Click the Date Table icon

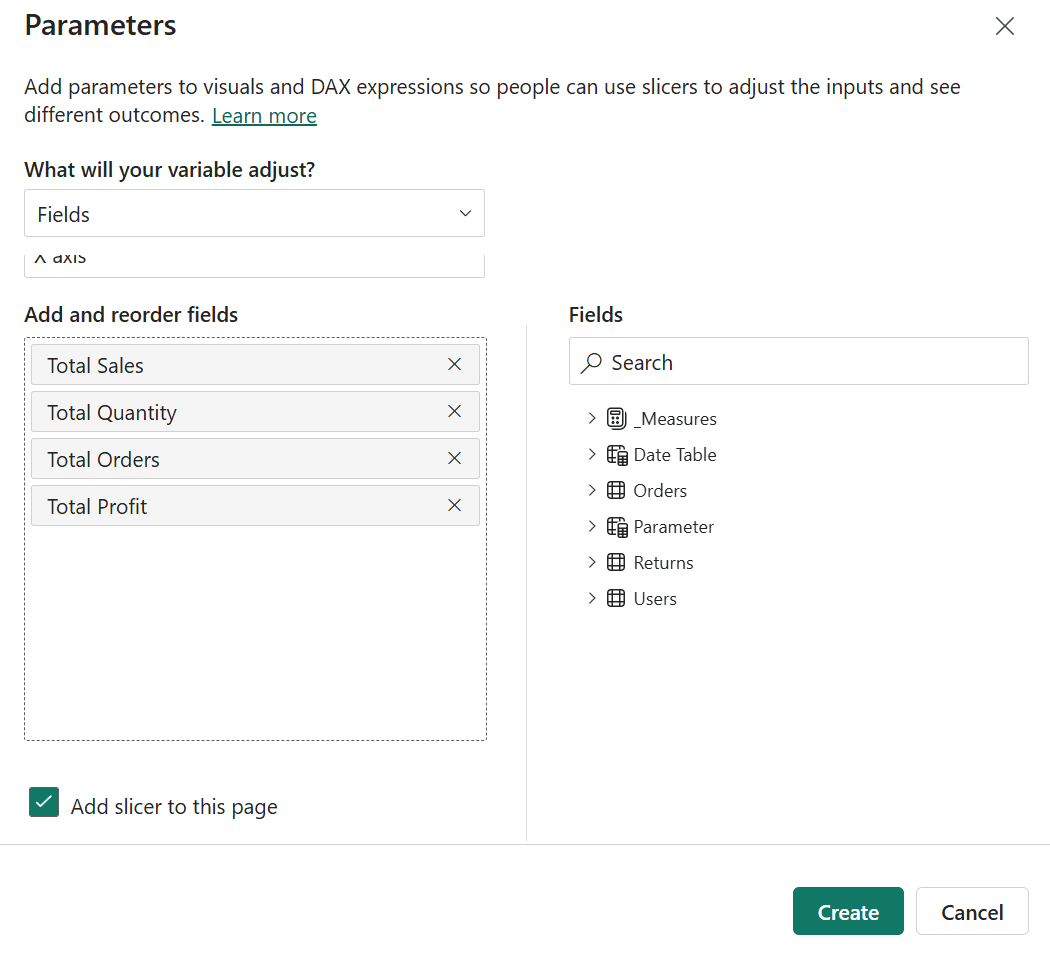tap(616, 455)
